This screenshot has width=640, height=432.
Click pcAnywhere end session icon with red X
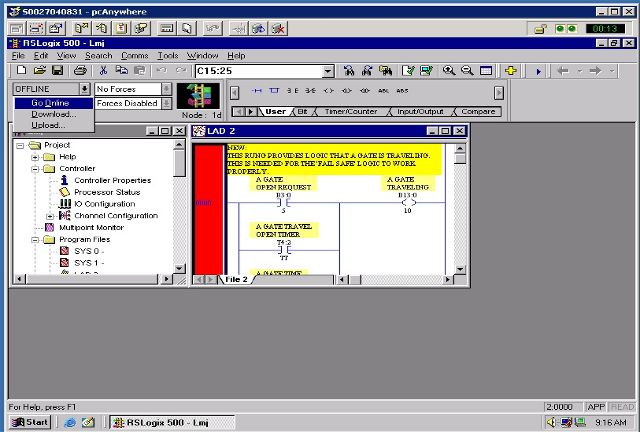tap(279, 29)
